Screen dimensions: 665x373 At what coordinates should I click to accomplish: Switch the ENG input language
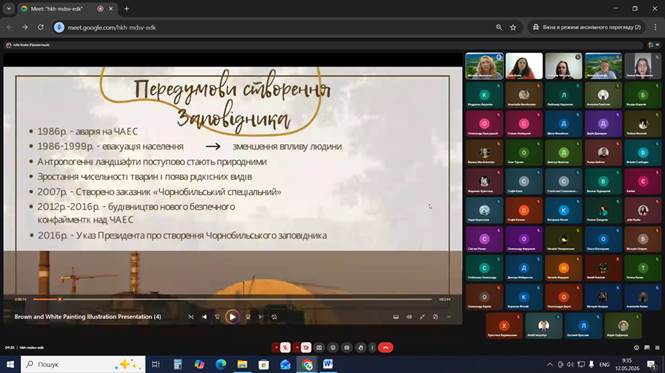(x=604, y=365)
